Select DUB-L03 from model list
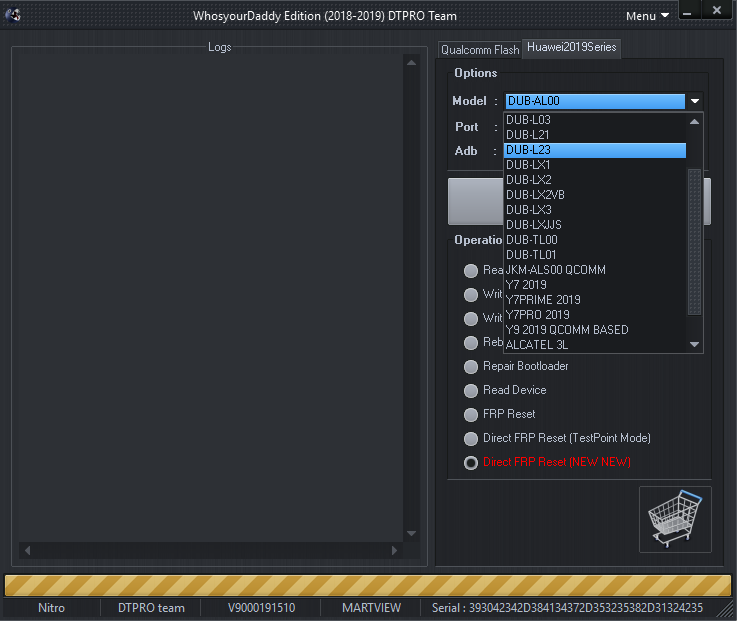The height and width of the screenshot is (621, 737). [595, 120]
